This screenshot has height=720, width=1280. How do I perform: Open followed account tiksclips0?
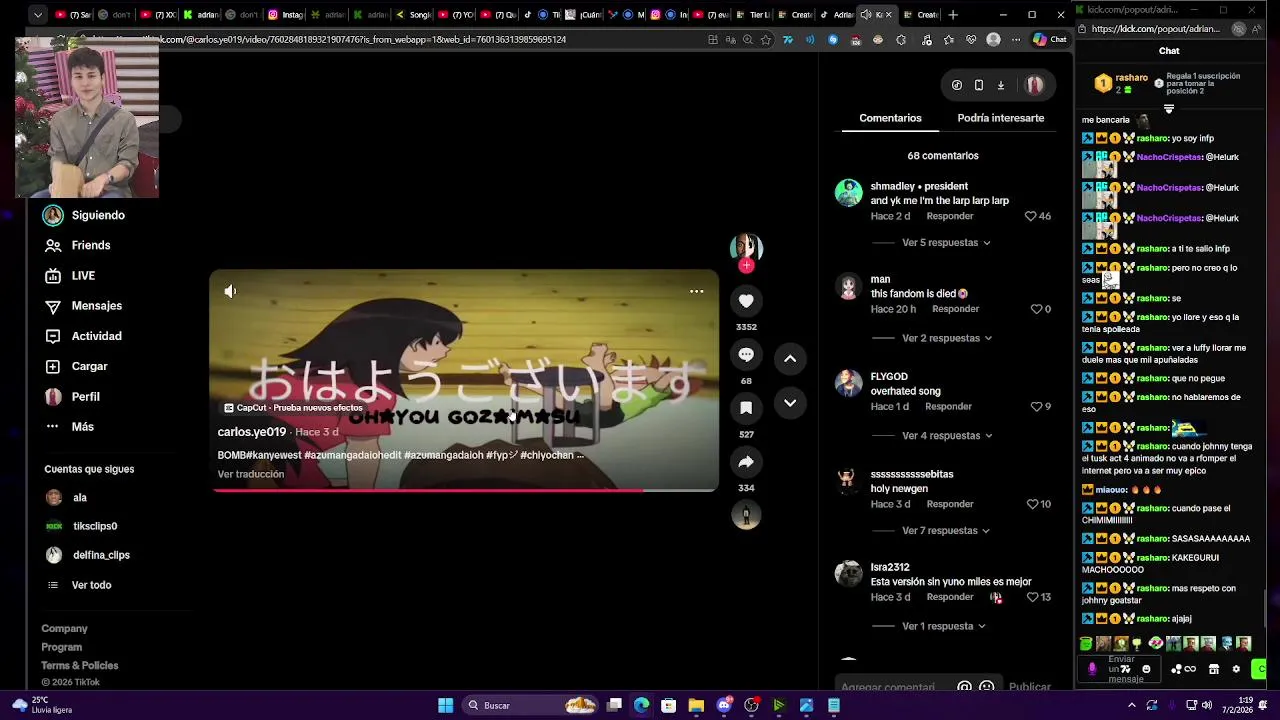click(82, 526)
